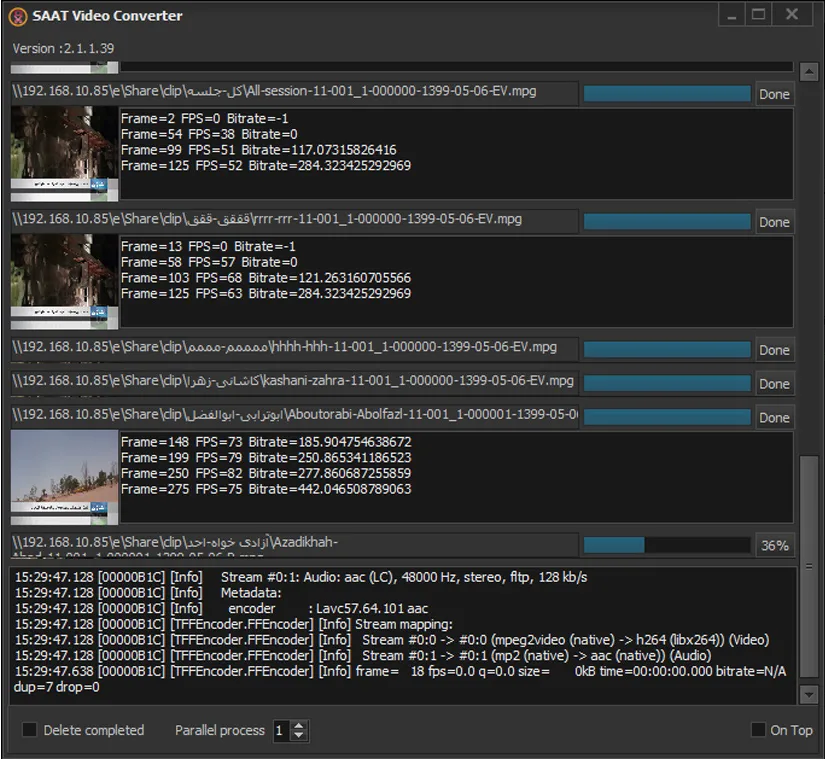Click the Parallel process number field
The image size is (825, 760).
point(282,730)
